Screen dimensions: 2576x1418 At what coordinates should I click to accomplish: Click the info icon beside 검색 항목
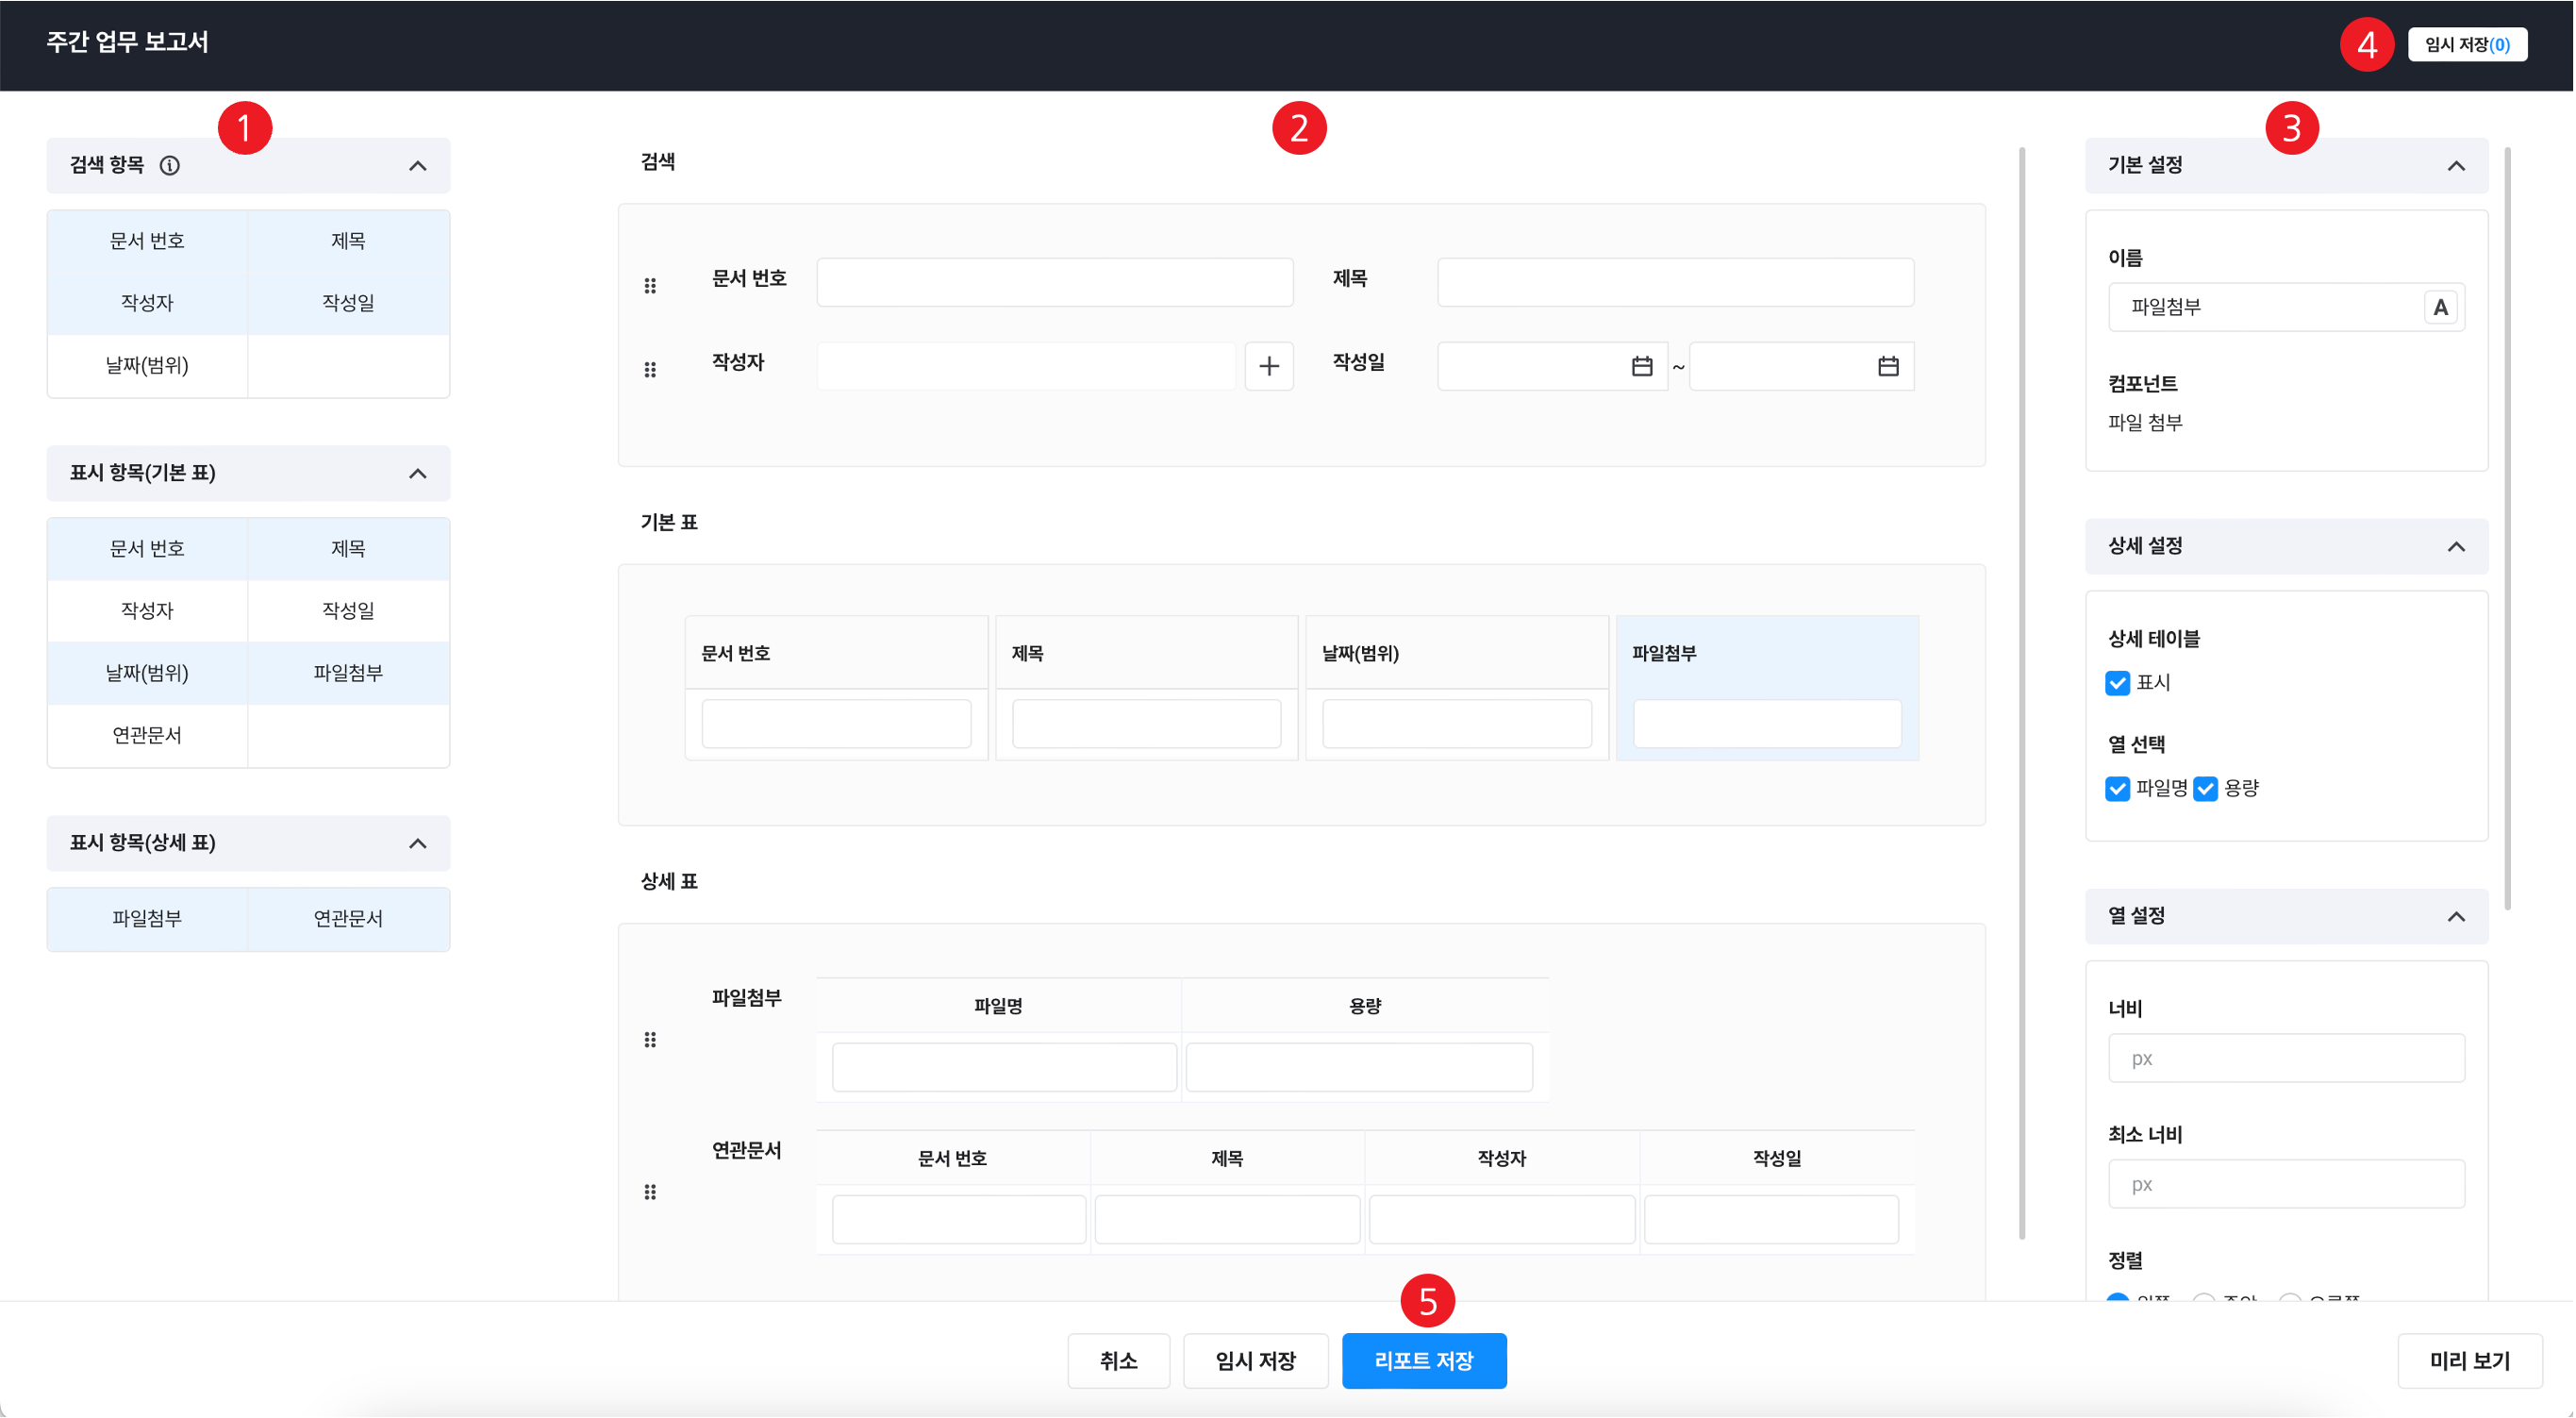click(x=170, y=166)
